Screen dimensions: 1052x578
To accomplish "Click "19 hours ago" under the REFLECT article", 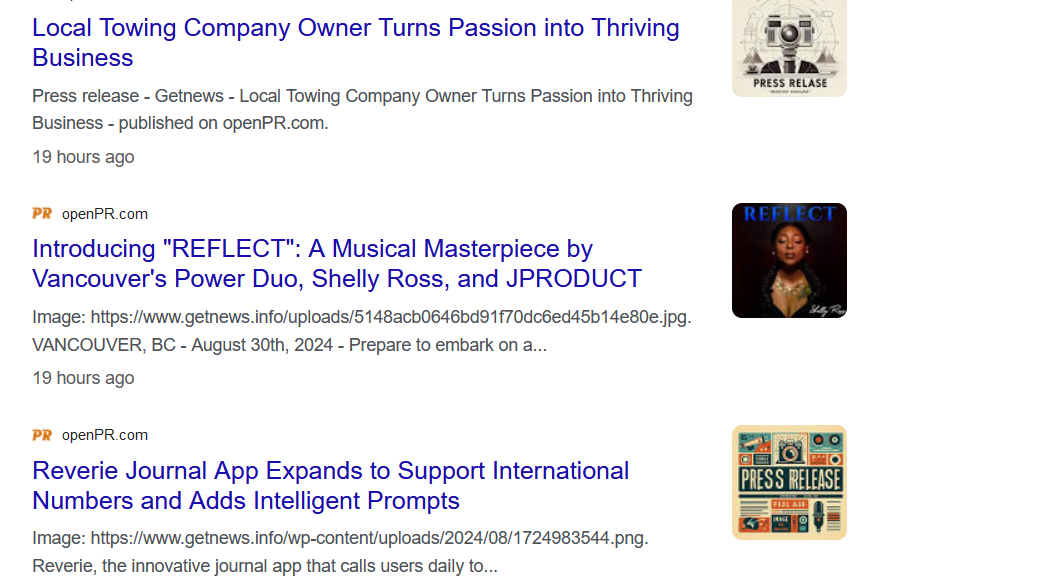I will pos(83,378).
